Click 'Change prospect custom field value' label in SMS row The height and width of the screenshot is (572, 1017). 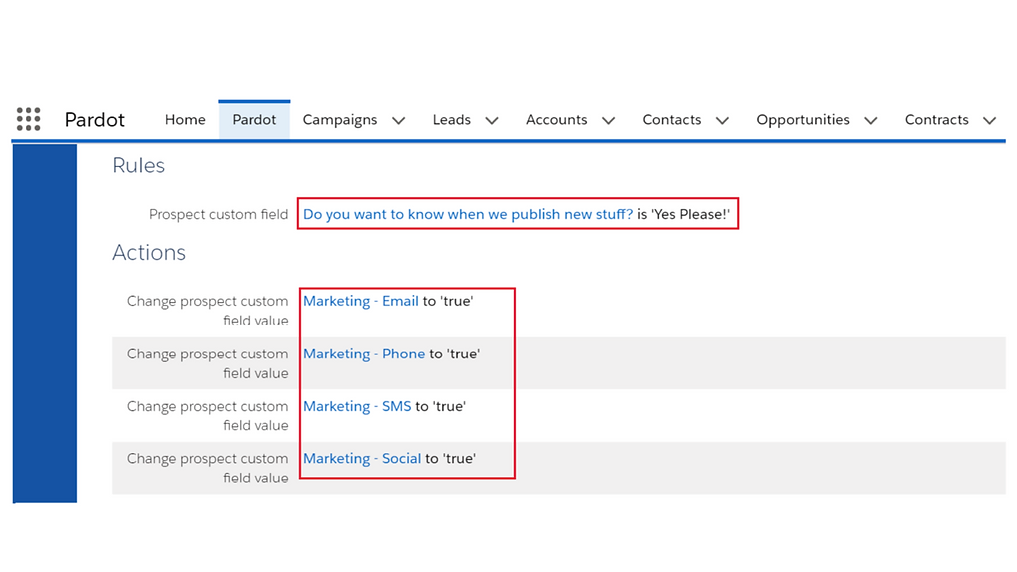point(208,416)
